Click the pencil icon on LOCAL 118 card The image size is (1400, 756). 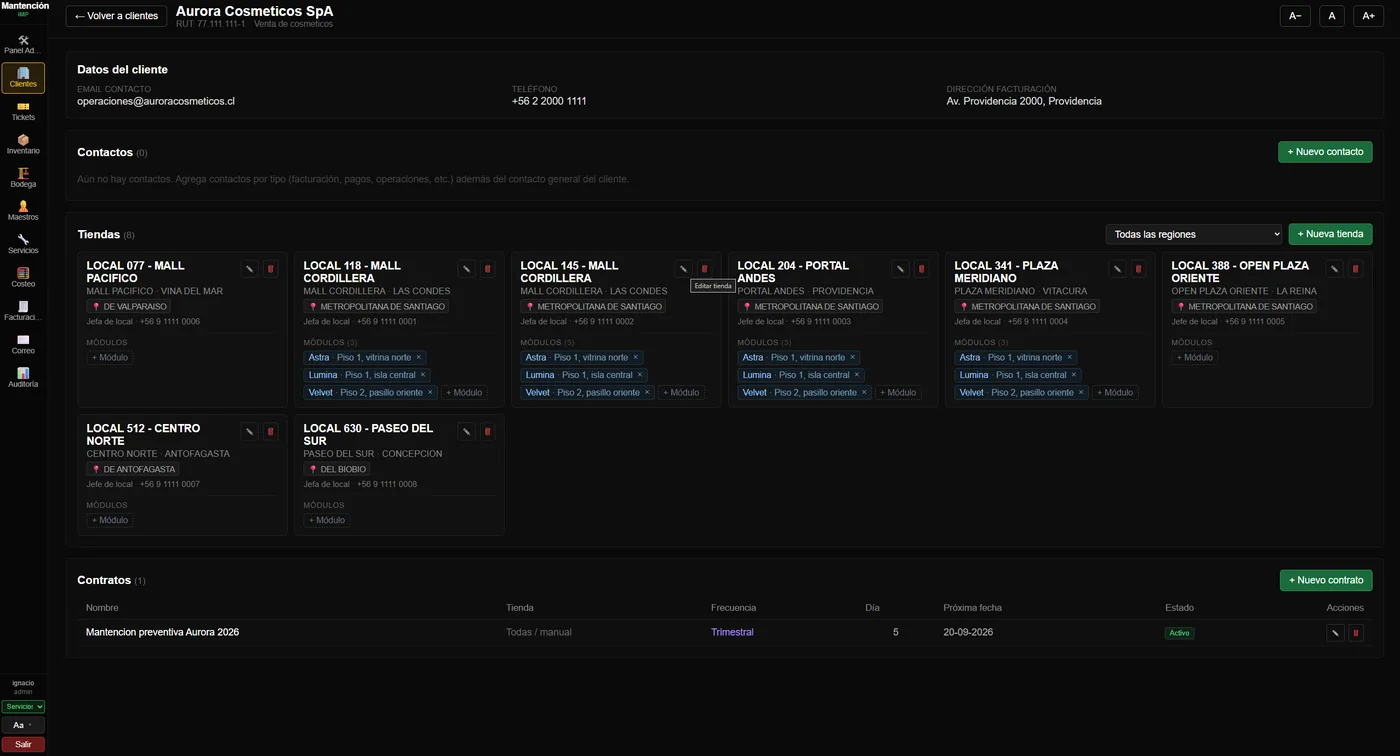tap(466, 269)
